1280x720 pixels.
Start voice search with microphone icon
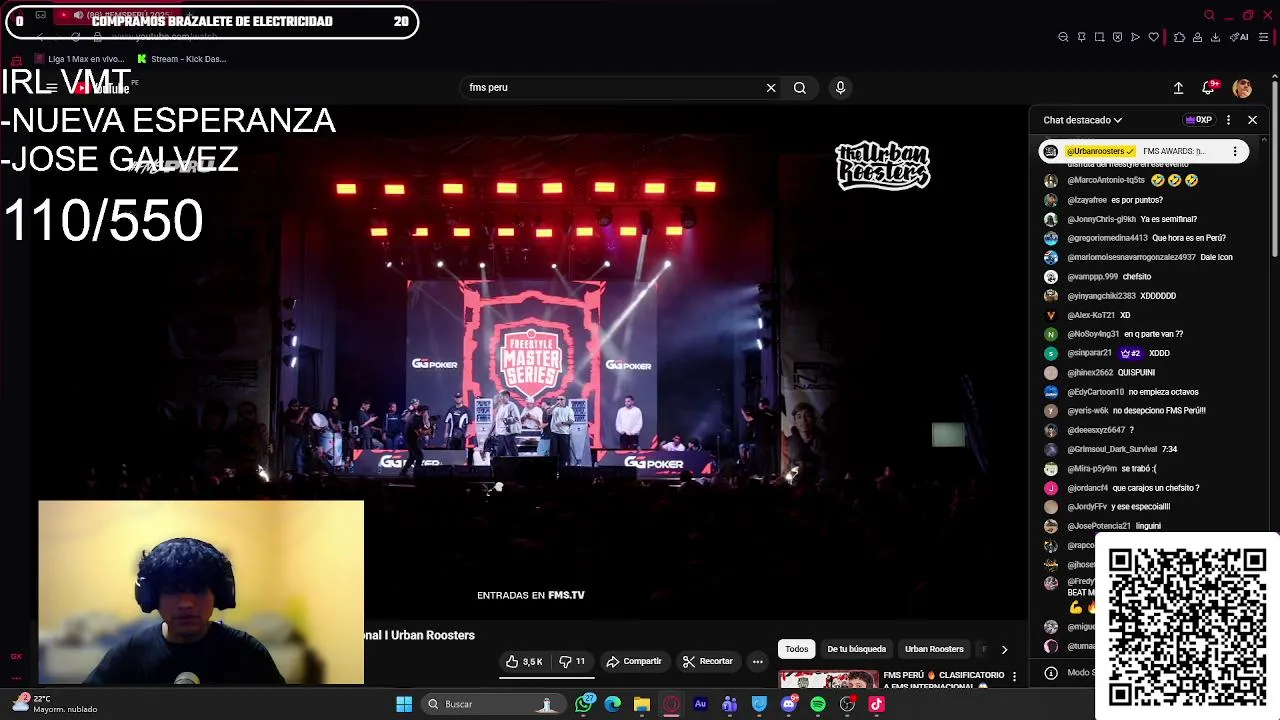click(840, 88)
